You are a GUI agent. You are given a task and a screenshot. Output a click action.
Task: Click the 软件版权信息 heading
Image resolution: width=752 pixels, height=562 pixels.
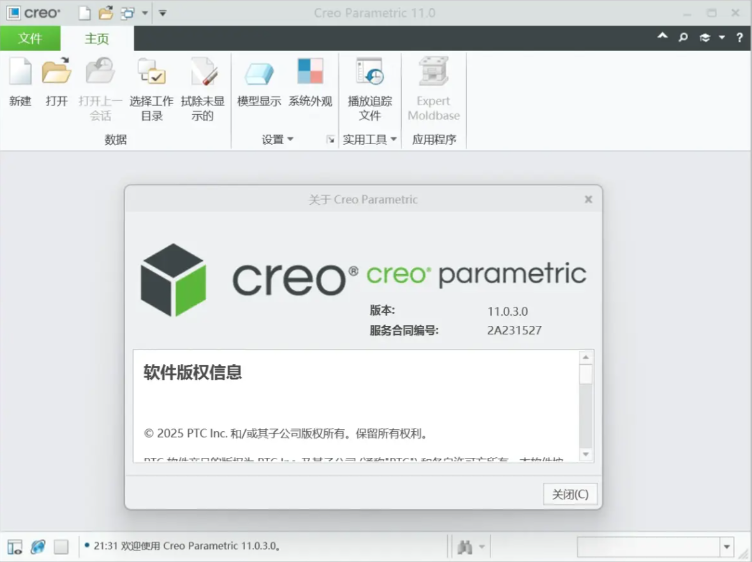coord(192,373)
